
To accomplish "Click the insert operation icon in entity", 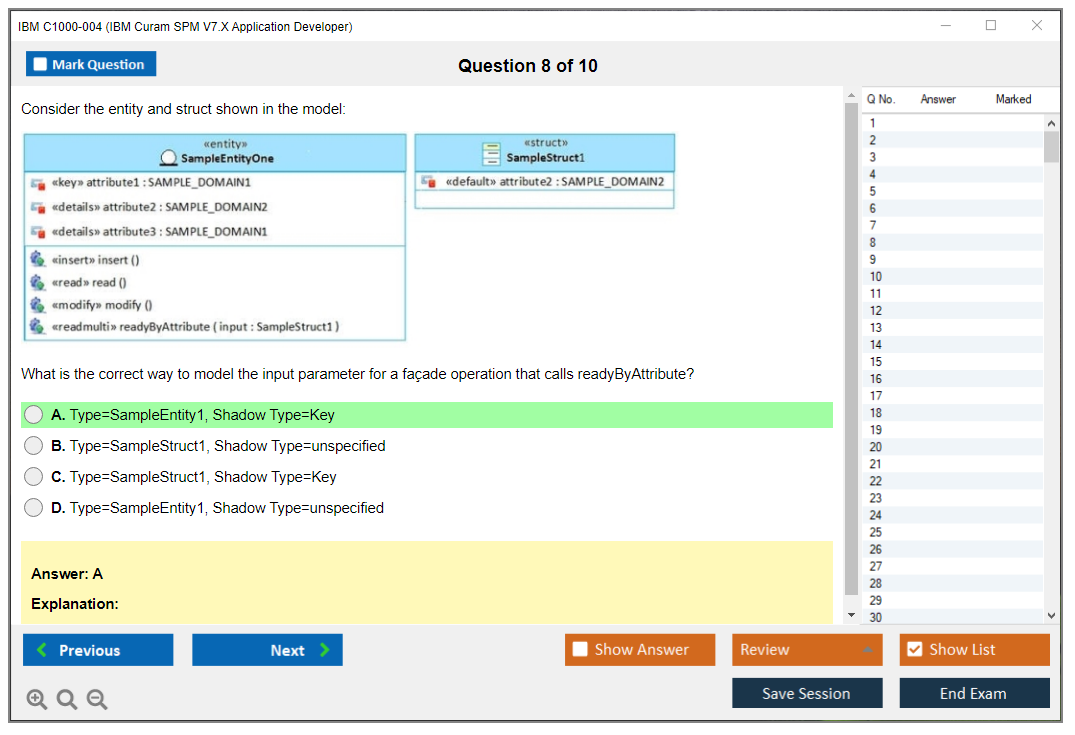I will pyautogui.click(x=38, y=260).
